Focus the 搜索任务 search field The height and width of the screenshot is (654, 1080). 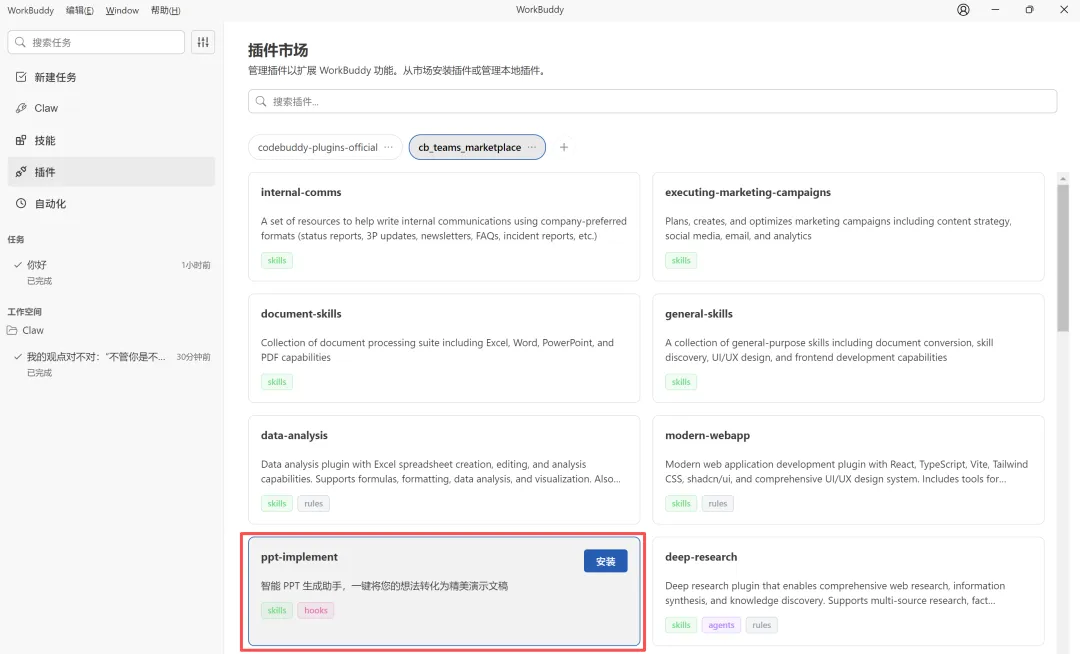[96, 42]
